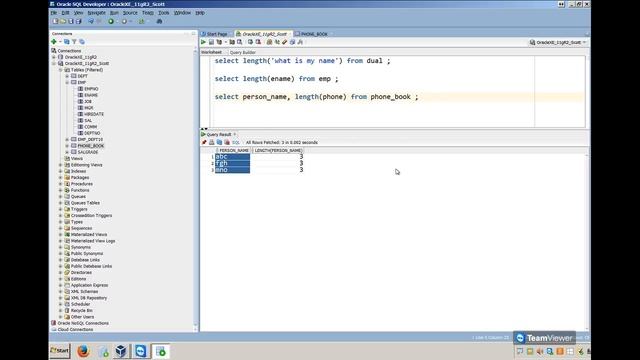The height and width of the screenshot is (360, 640).
Task: Open the View menu
Action: click(78, 13)
